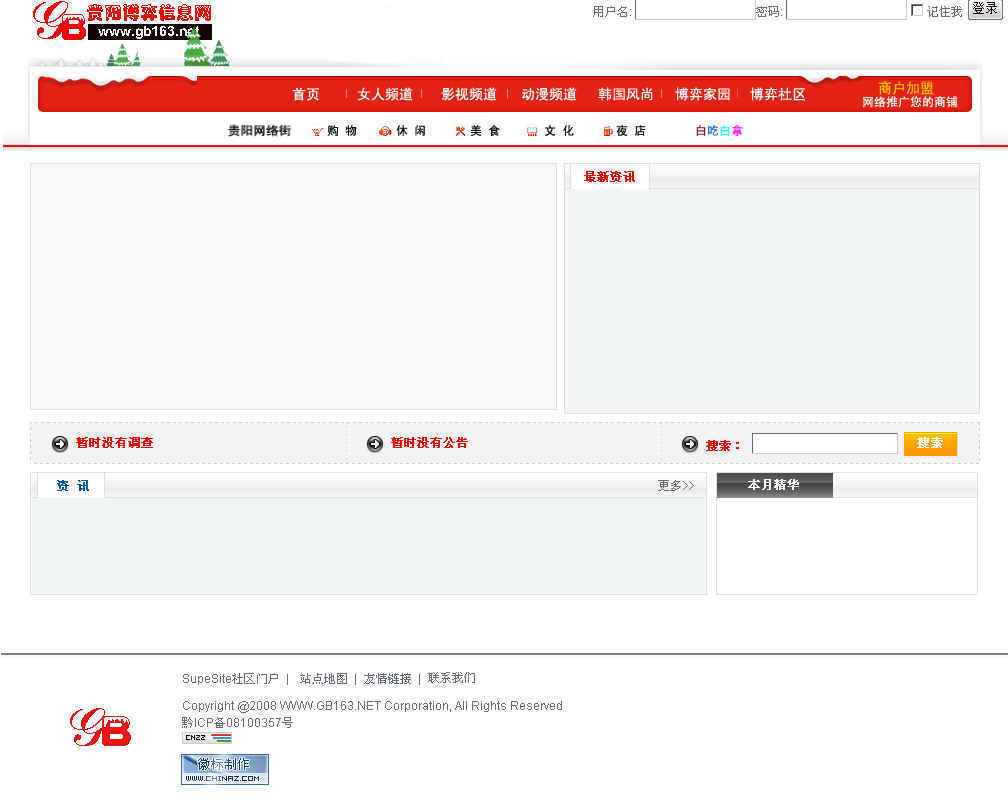Screen dimensions: 1008x800
Task: Click the 暂时没有调查 text
Action: [x=114, y=443]
